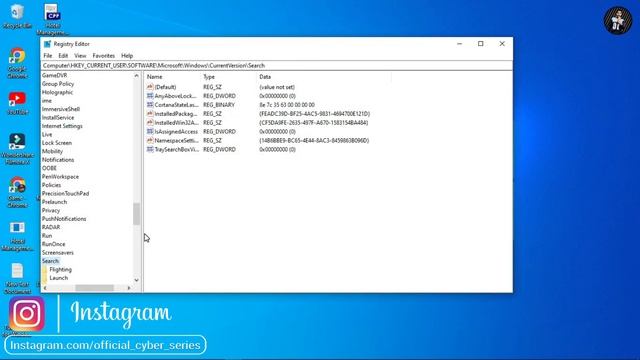Open the View menu
This screenshot has height=360, width=640.
80,56
